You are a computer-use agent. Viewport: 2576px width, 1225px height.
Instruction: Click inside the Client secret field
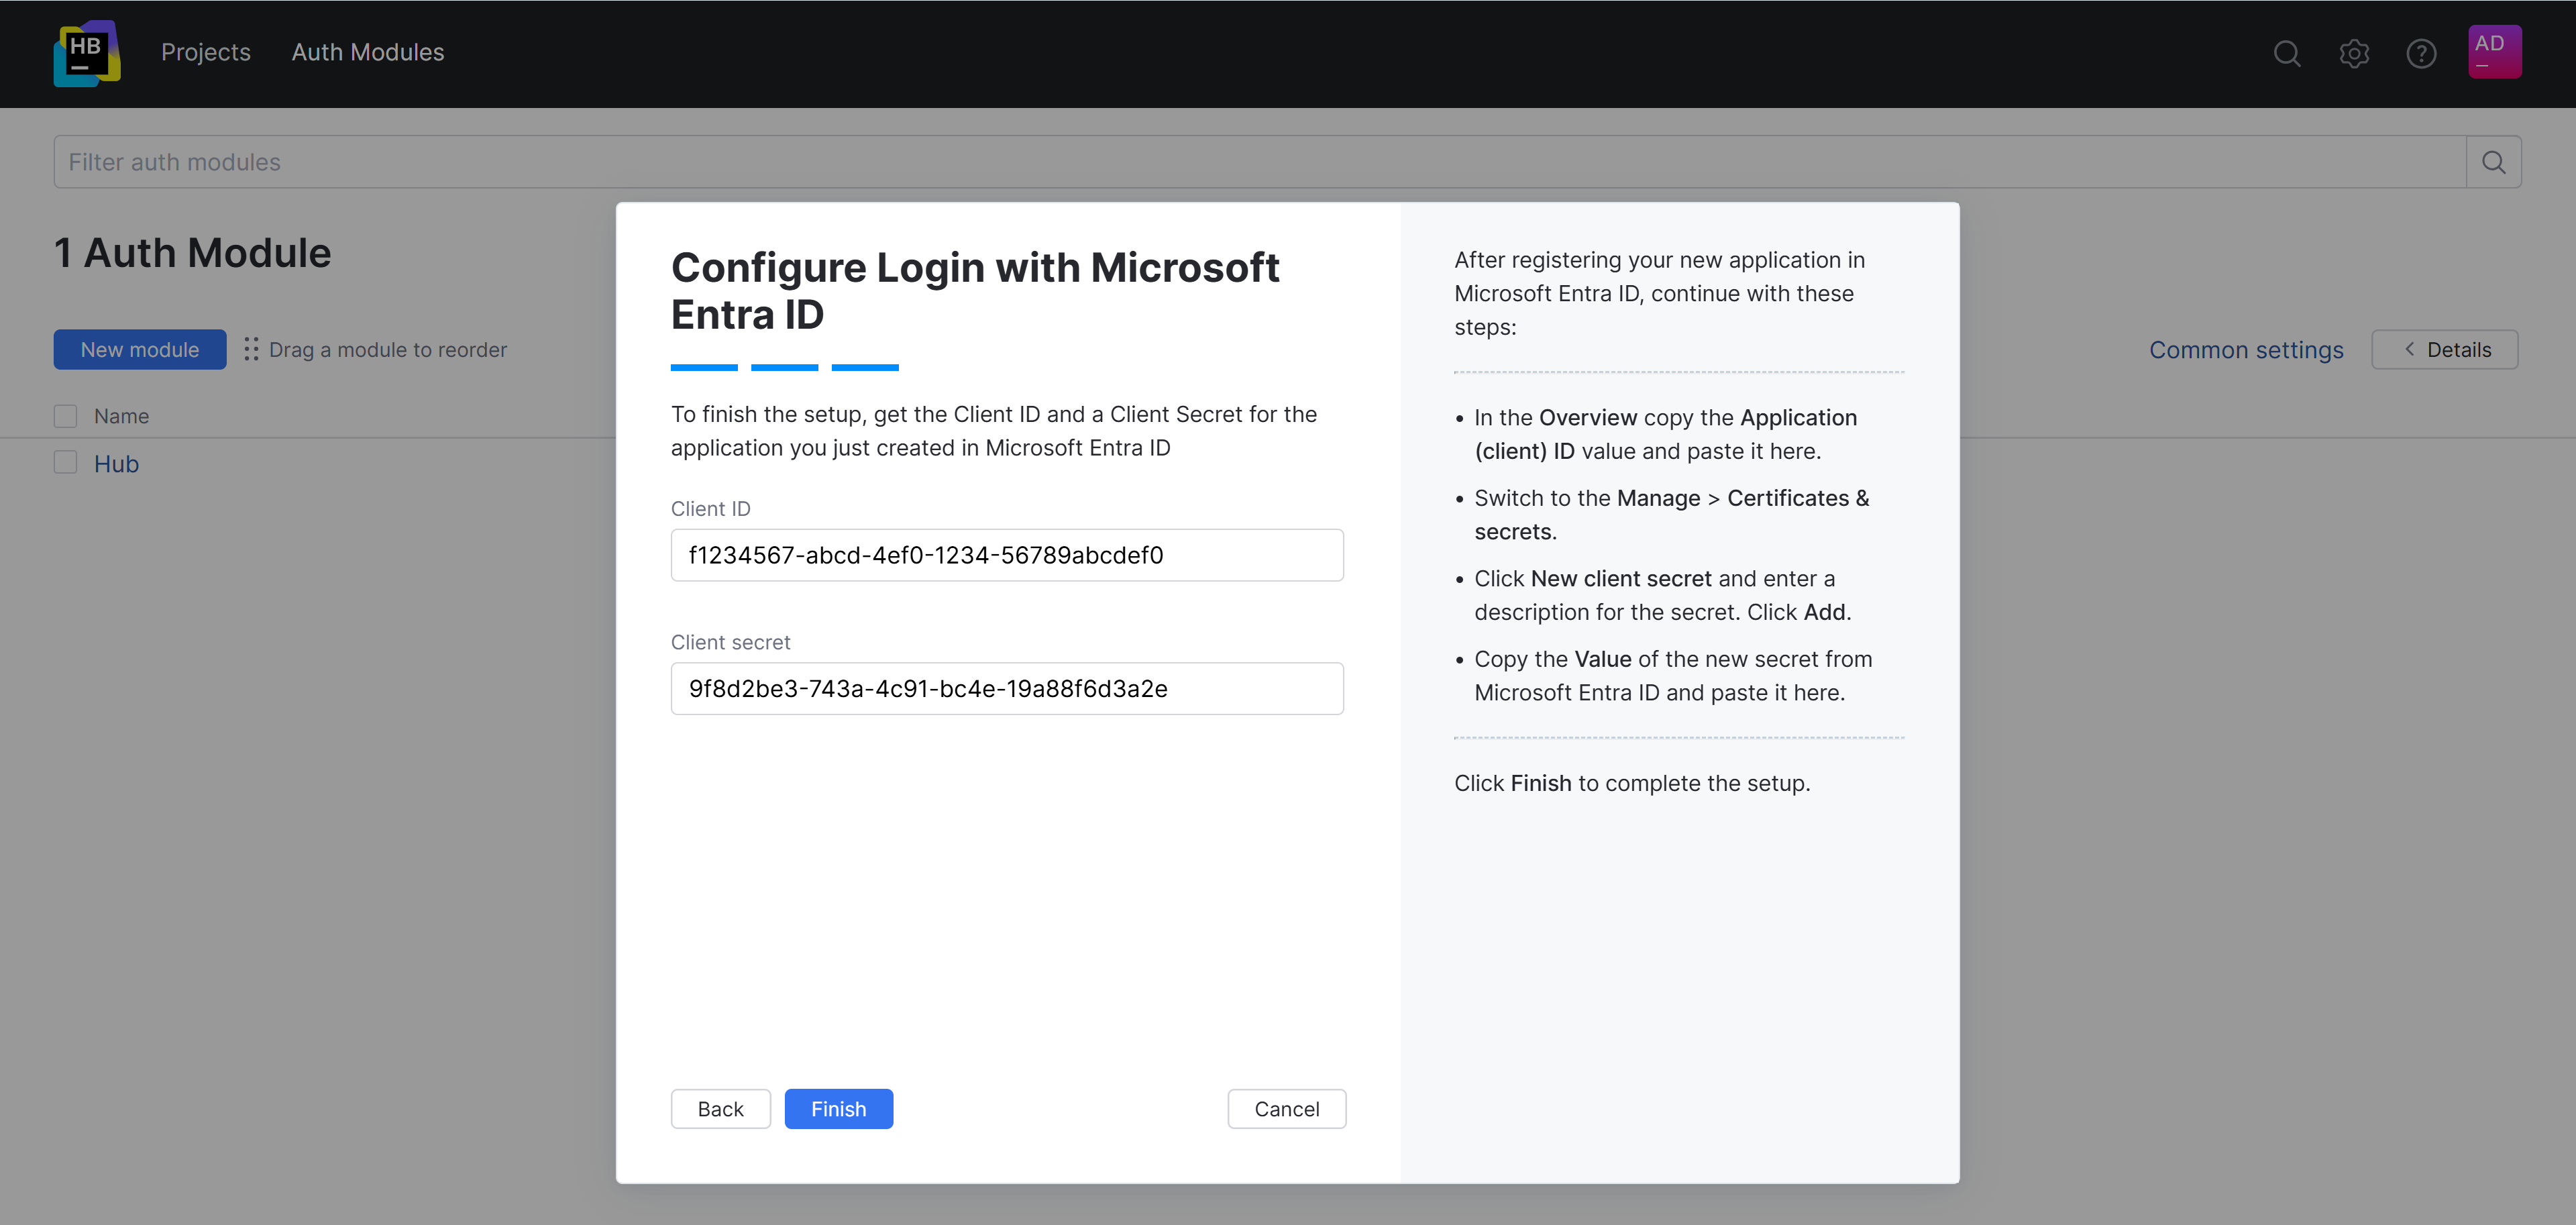pos(1006,688)
